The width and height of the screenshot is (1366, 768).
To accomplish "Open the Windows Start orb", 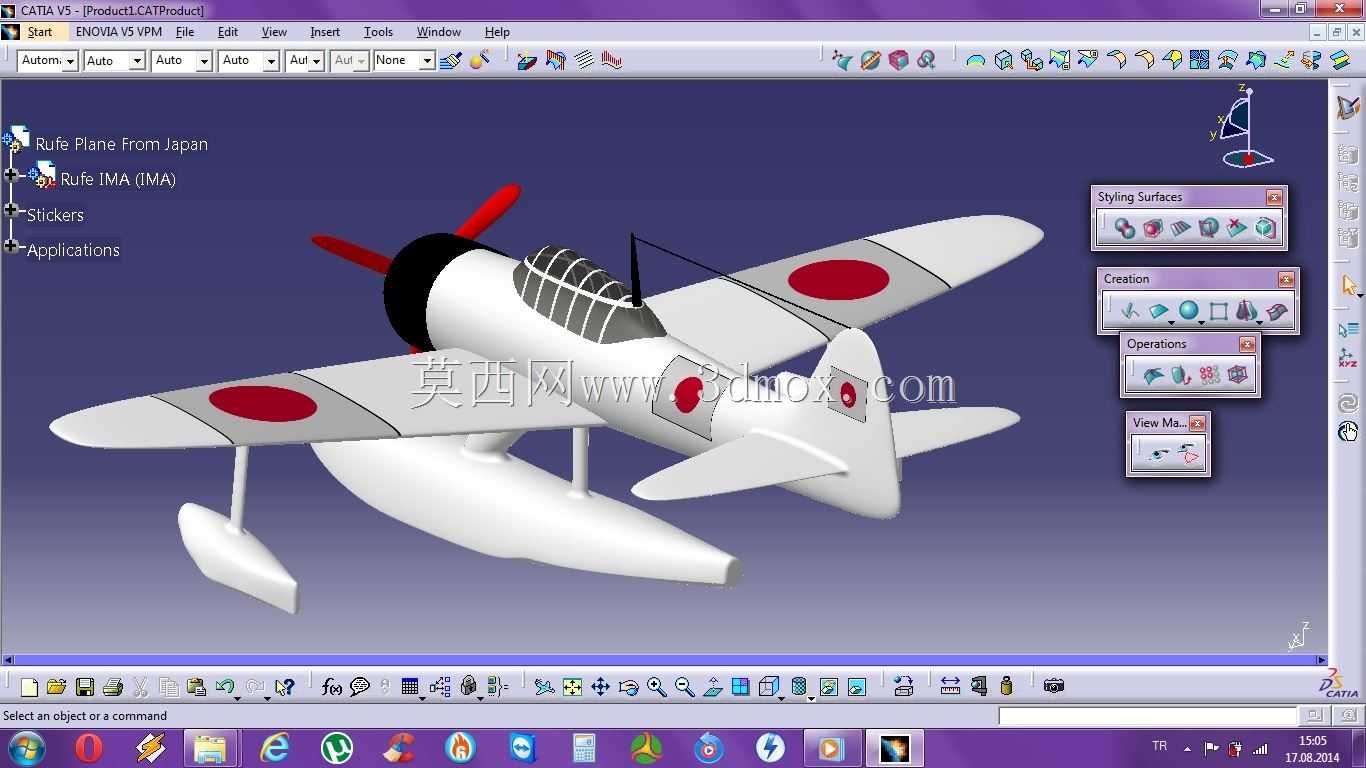I will click(x=26, y=747).
